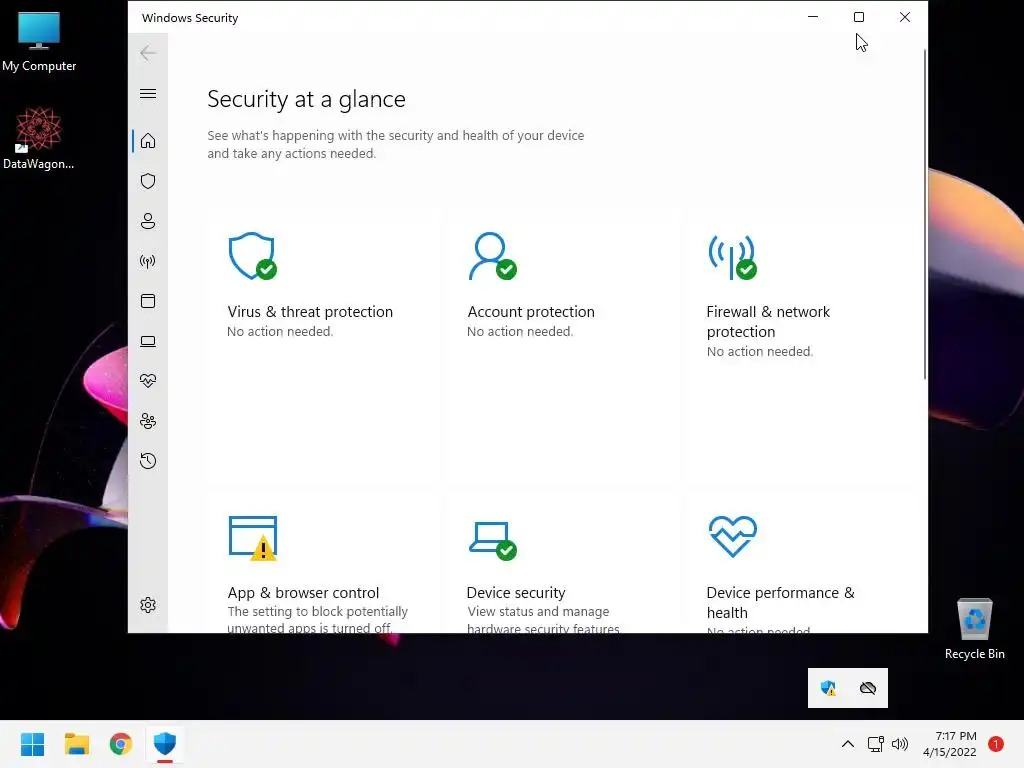Open Account protection person icon in sidebar

pos(148,221)
